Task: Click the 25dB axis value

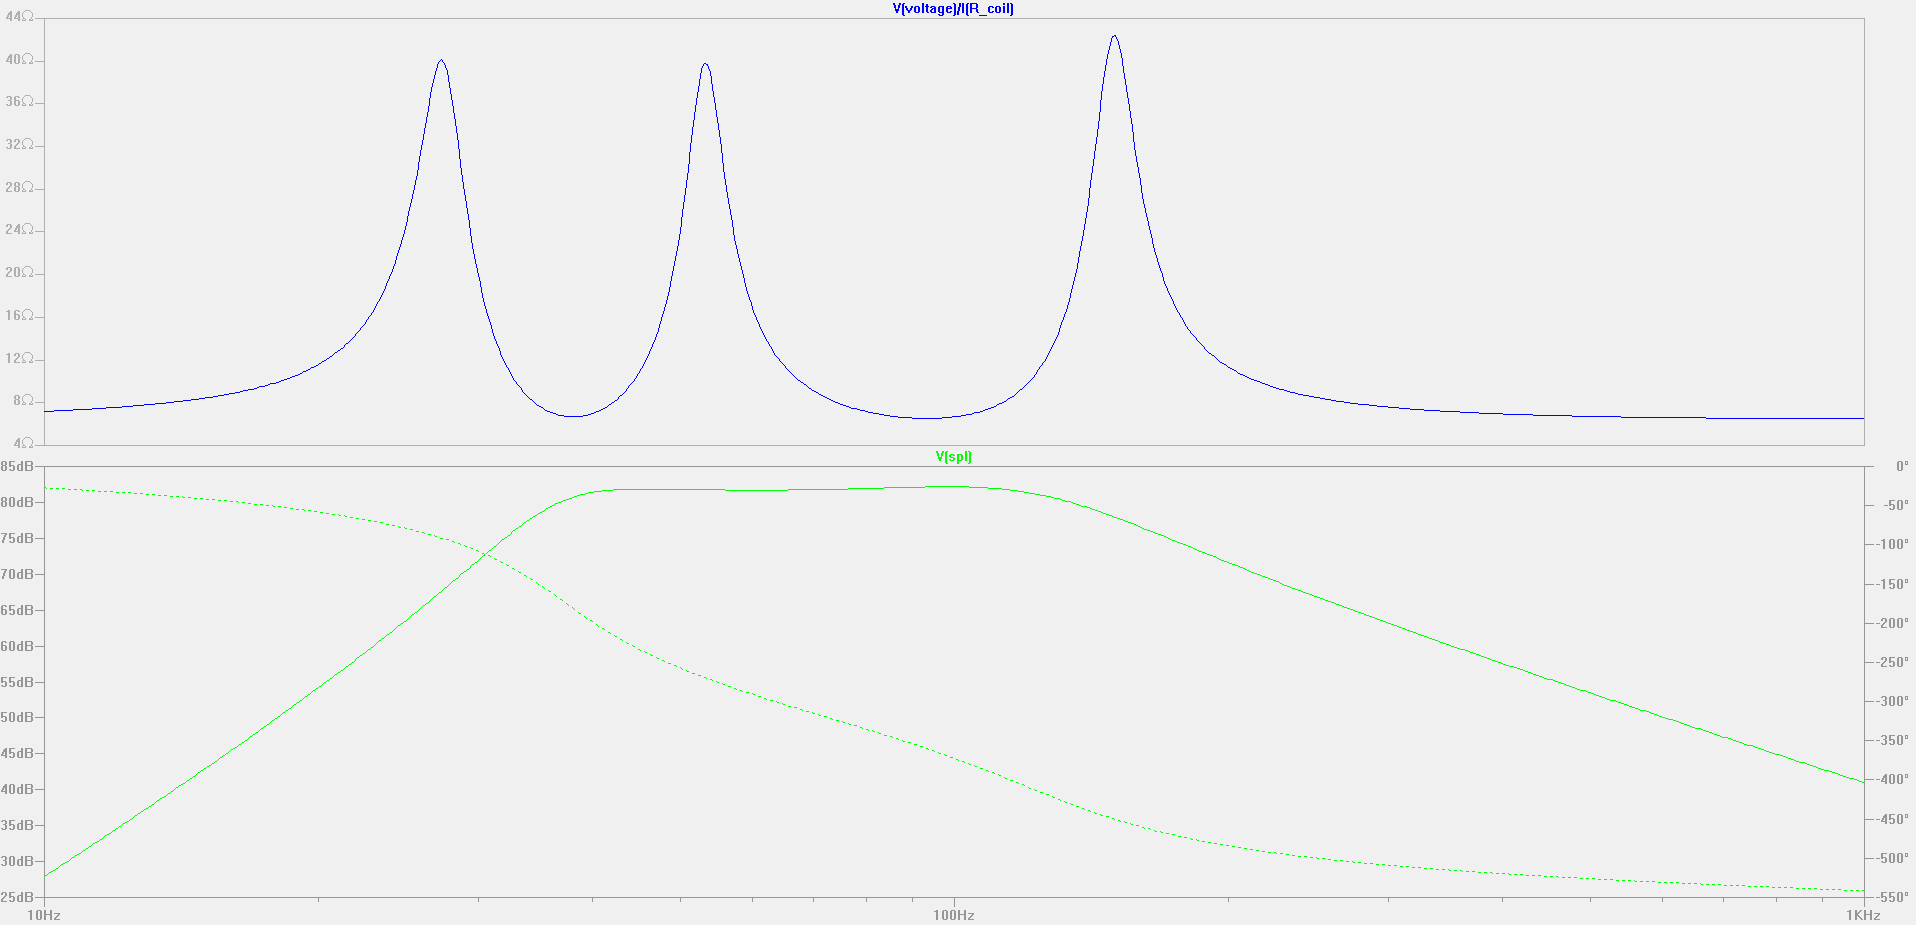Action: (17, 897)
